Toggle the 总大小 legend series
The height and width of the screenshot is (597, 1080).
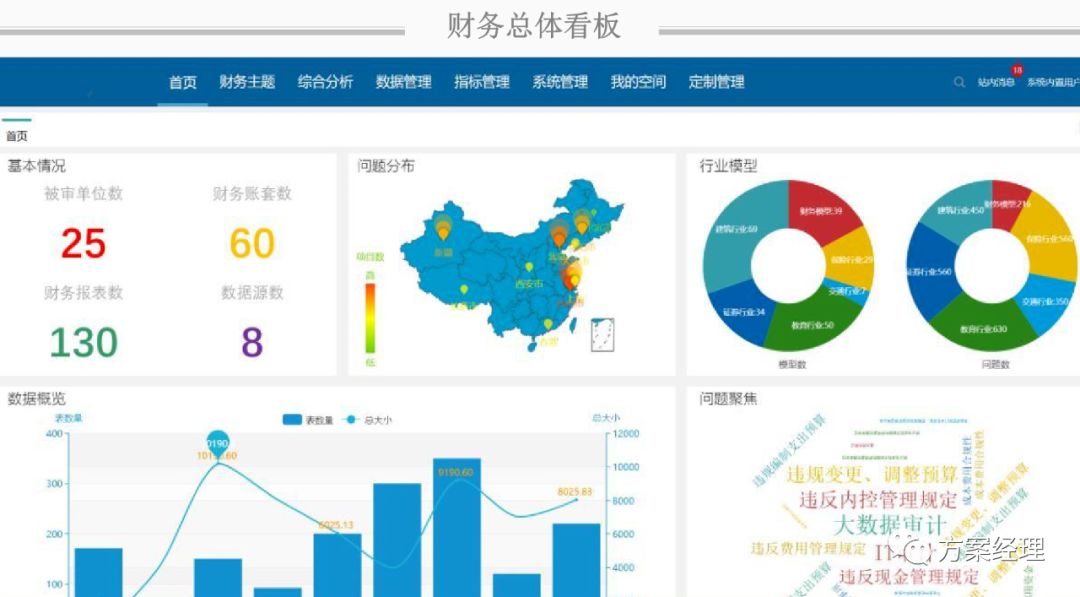coord(367,419)
